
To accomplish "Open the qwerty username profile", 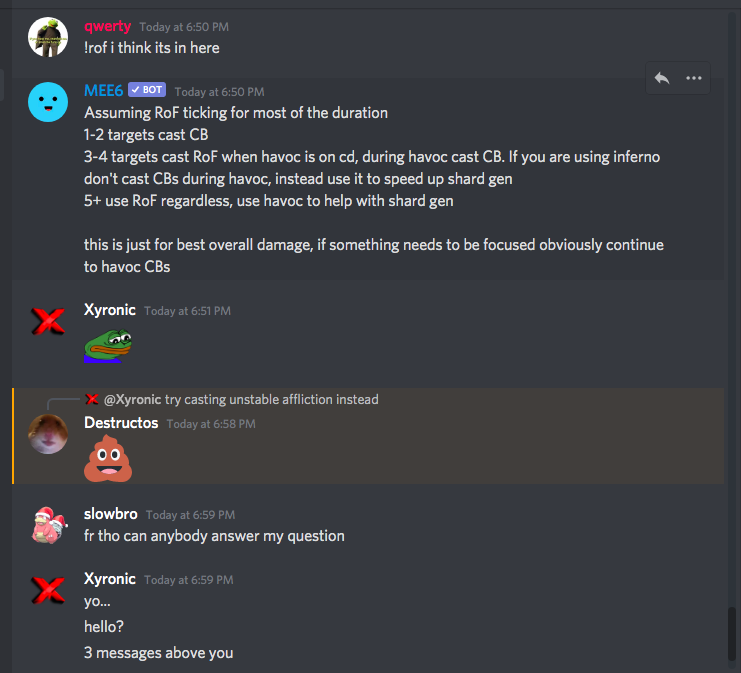I will pos(107,26).
